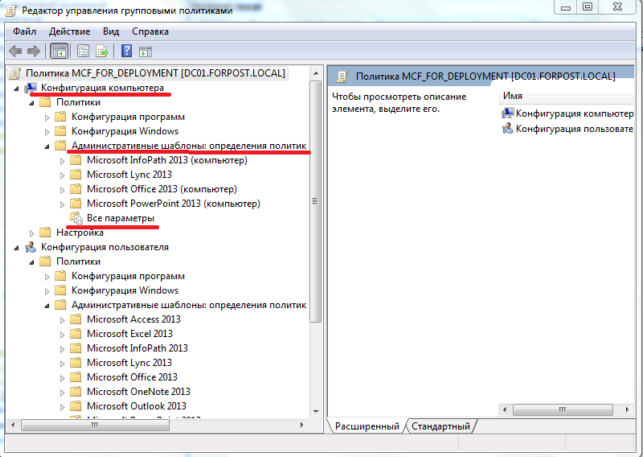The height and width of the screenshot is (457, 643).
Task: Click the Back arrow toolbar icon
Action: coord(16,51)
